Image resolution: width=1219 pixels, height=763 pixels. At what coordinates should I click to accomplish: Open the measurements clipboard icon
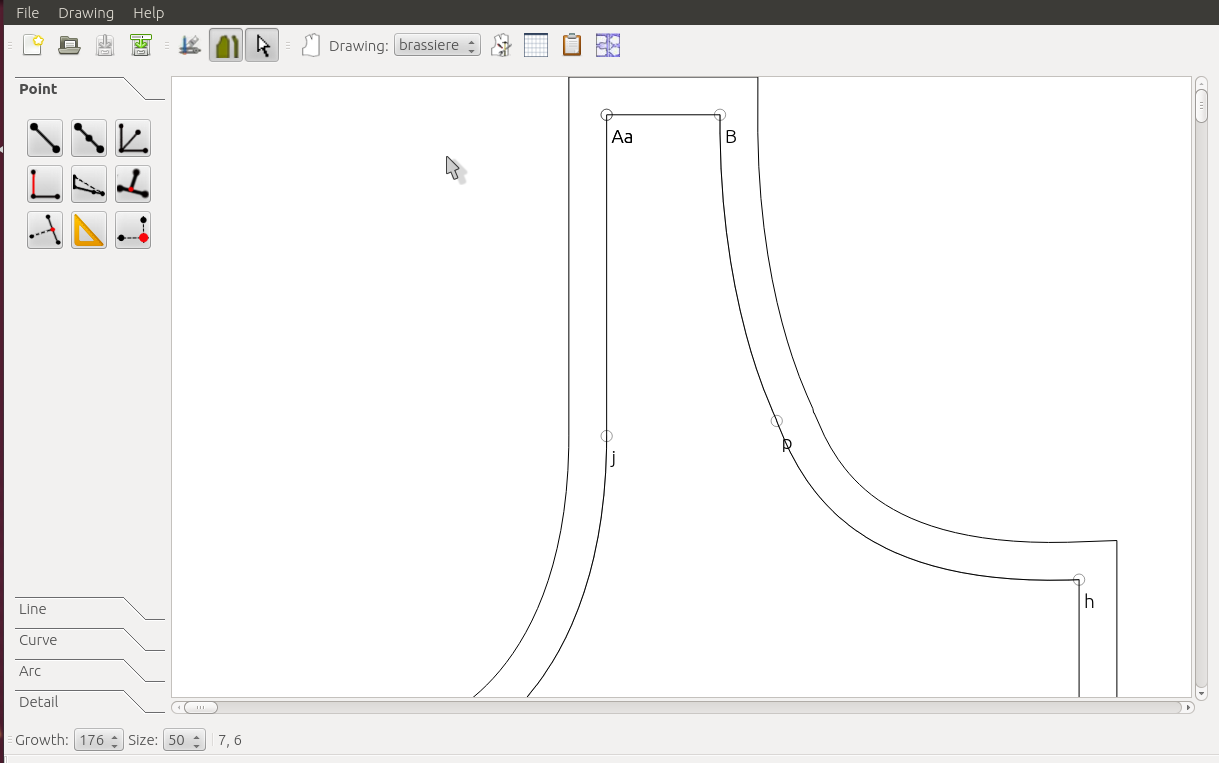click(570, 44)
